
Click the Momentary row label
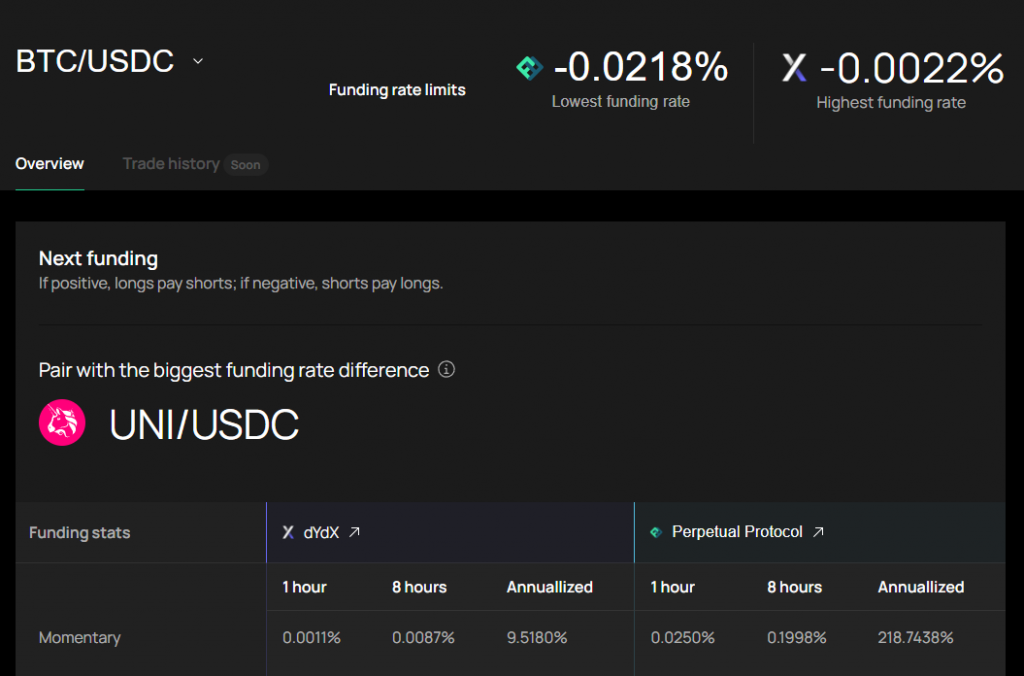[79, 638]
